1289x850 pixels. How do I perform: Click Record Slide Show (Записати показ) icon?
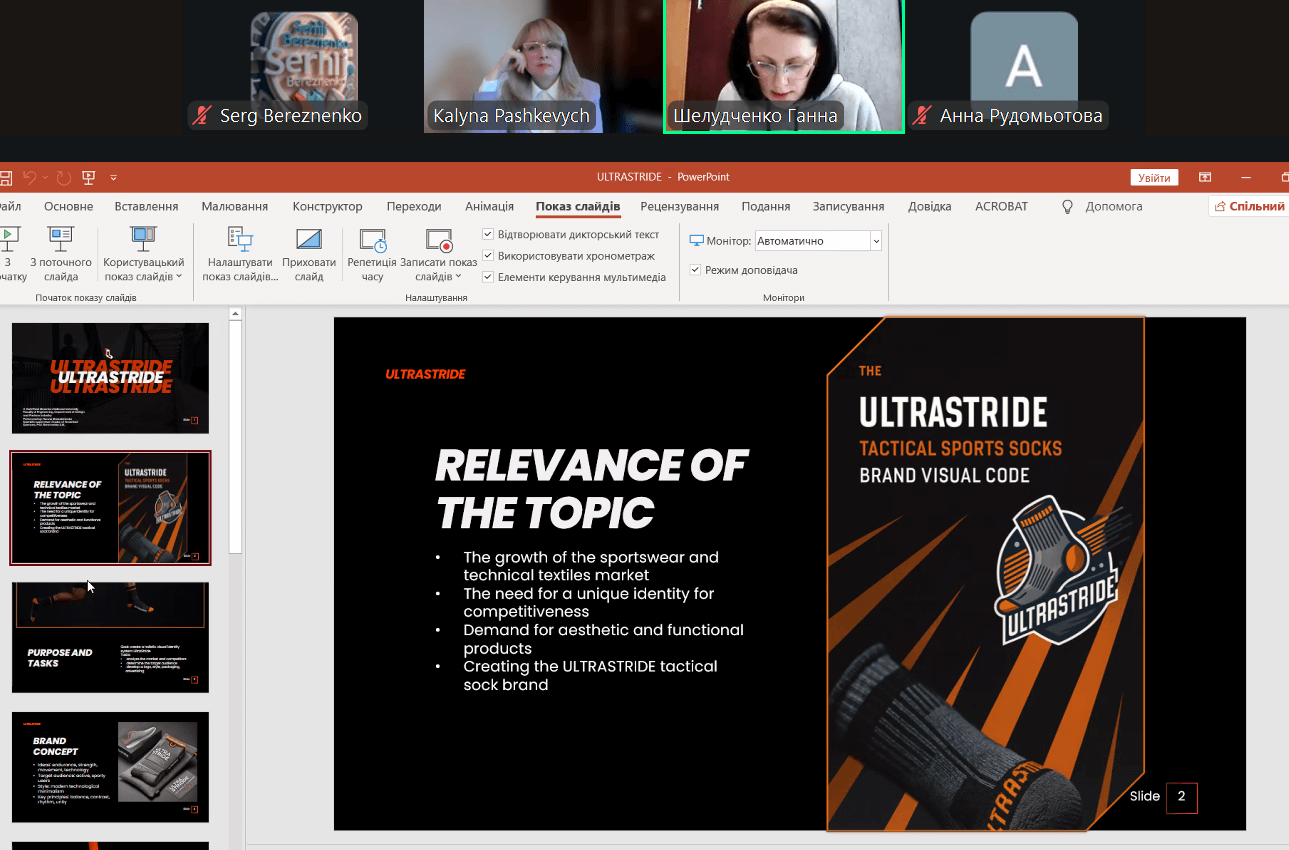point(439,239)
